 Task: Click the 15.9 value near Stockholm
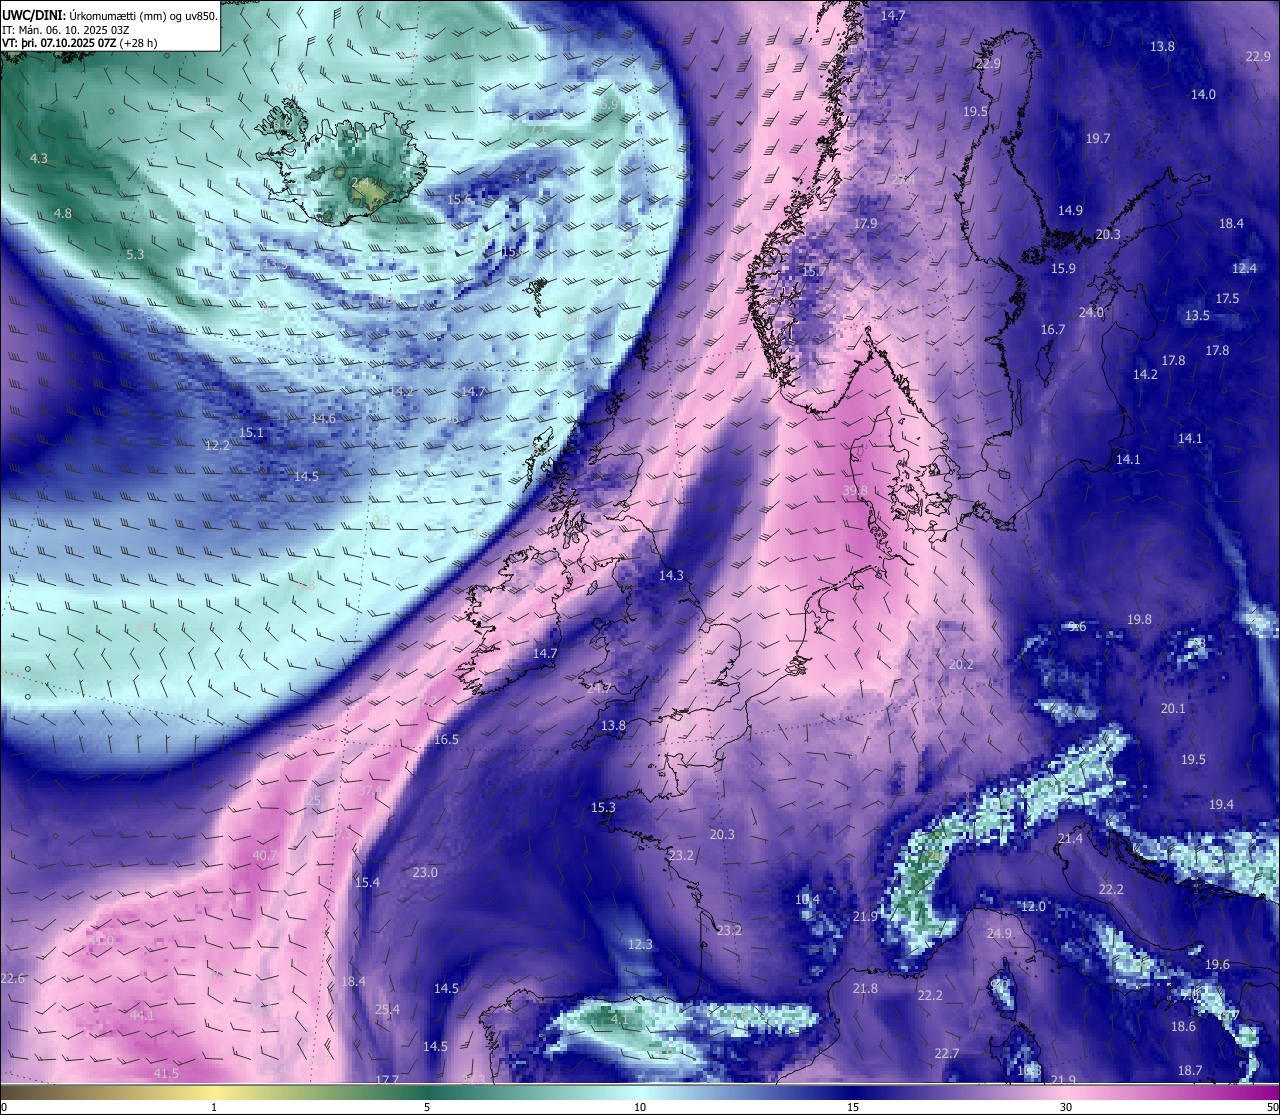(1063, 268)
